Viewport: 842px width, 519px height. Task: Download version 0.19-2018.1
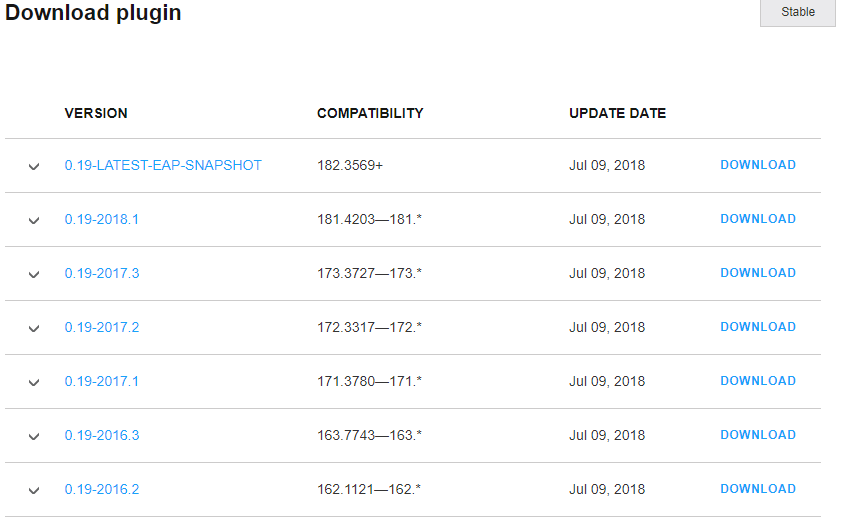[x=758, y=219]
